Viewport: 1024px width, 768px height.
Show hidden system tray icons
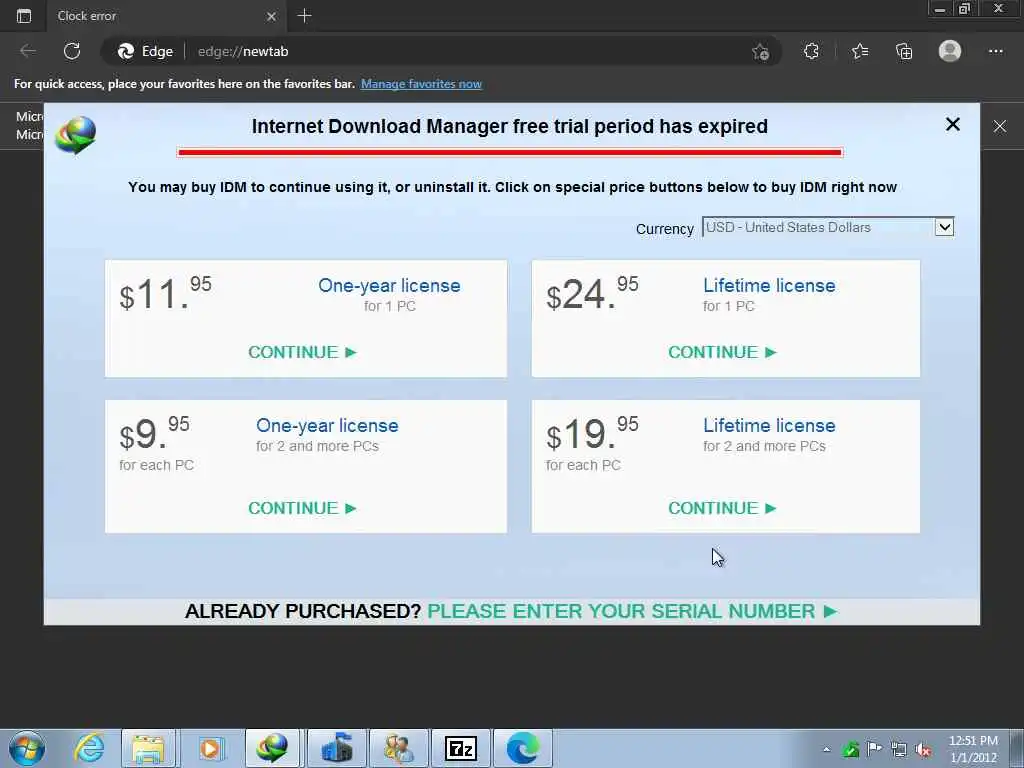pos(826,749)
